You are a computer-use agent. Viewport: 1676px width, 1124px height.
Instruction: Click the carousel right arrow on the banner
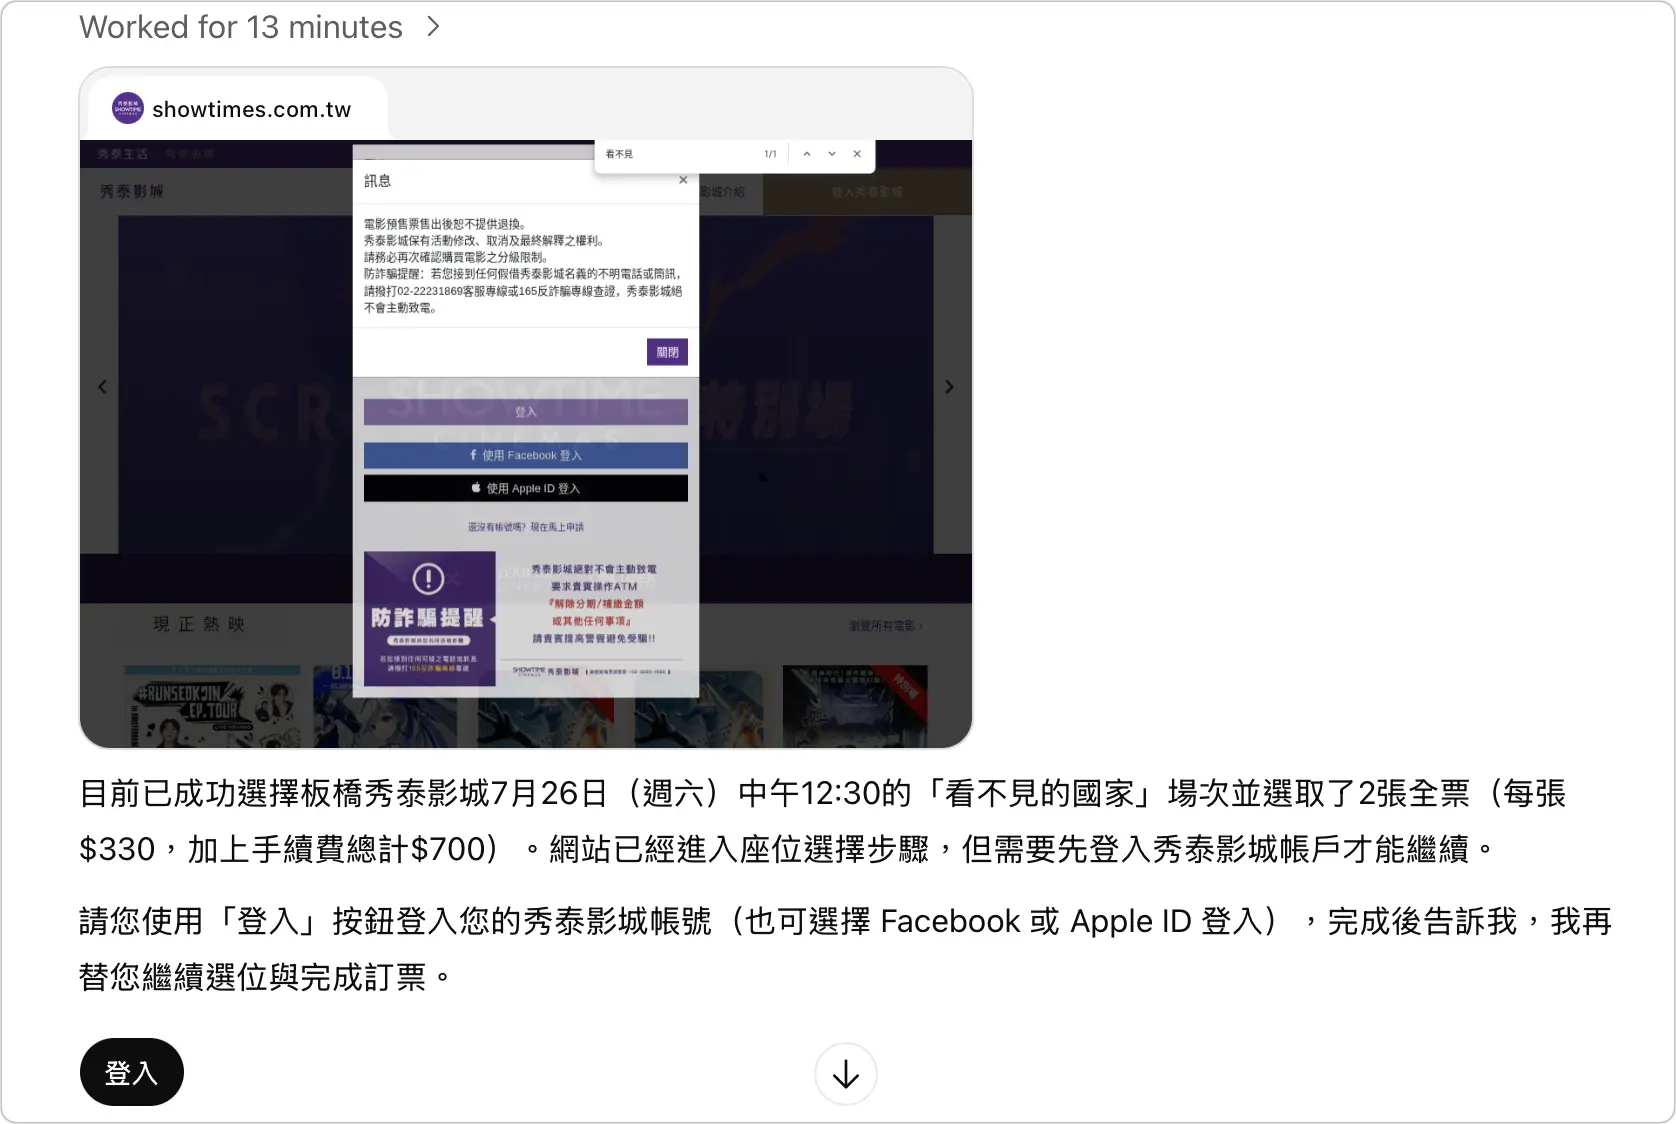[949, 386]
